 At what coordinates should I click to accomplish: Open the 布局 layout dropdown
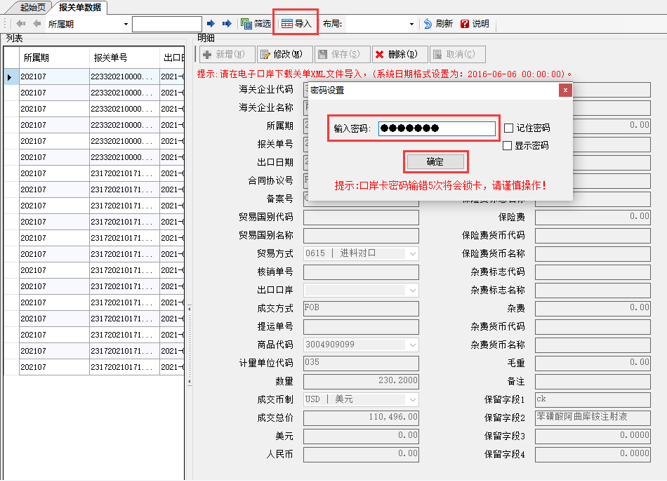[411, 23]
